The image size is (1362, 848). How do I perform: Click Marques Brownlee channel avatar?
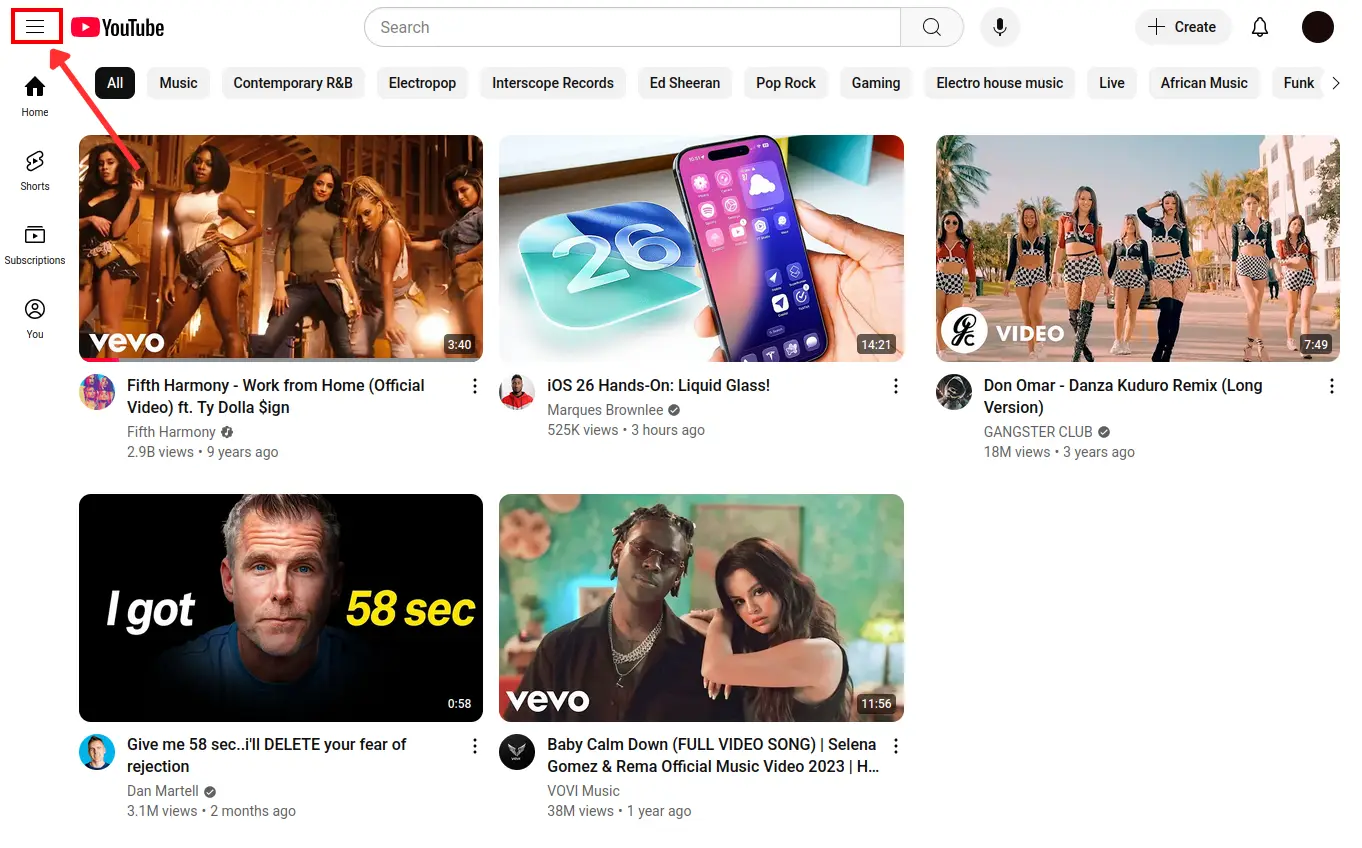(x=517, y=392)
